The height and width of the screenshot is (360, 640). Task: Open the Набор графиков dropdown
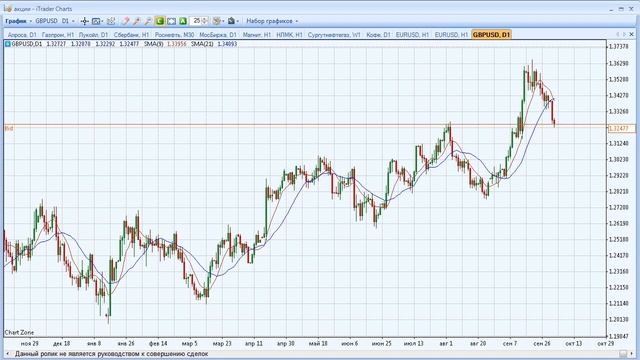tap(272, 21)
